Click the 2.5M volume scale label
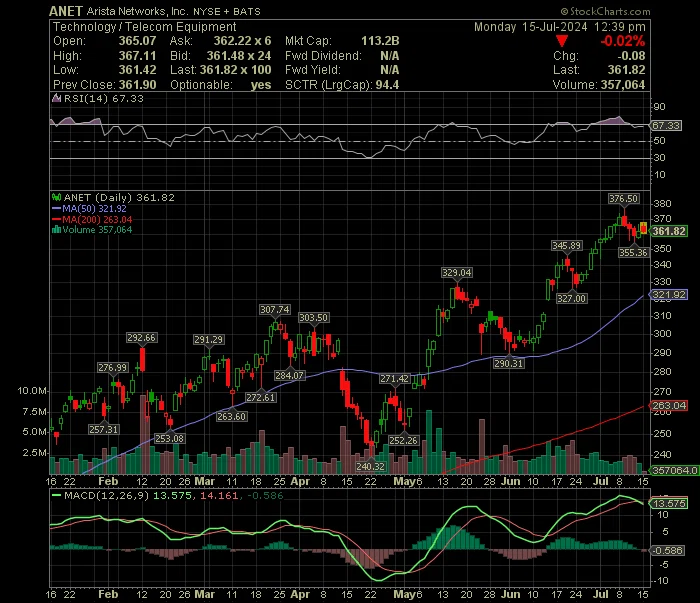This screenshot has width=700, height=603. point(34,453)
